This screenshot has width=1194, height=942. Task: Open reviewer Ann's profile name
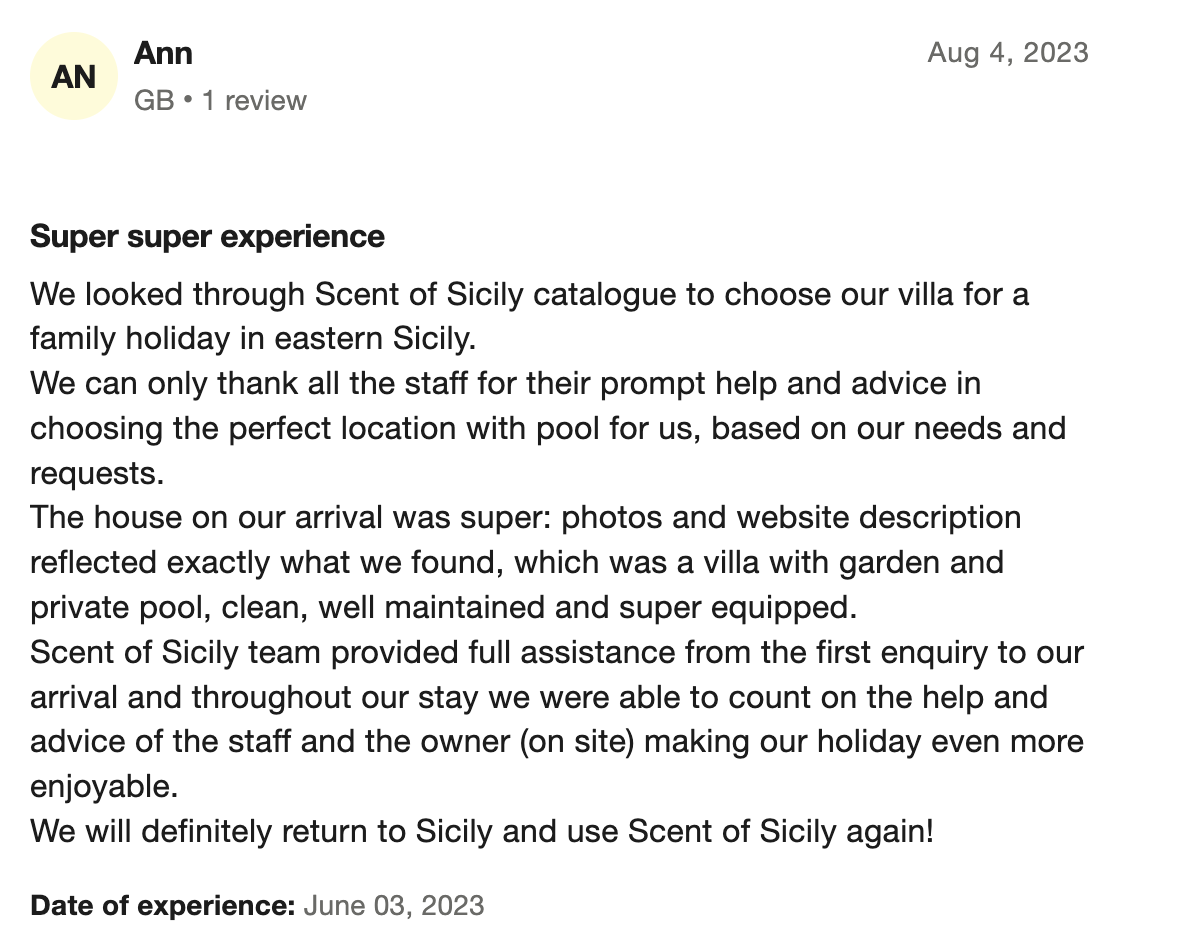163,53
